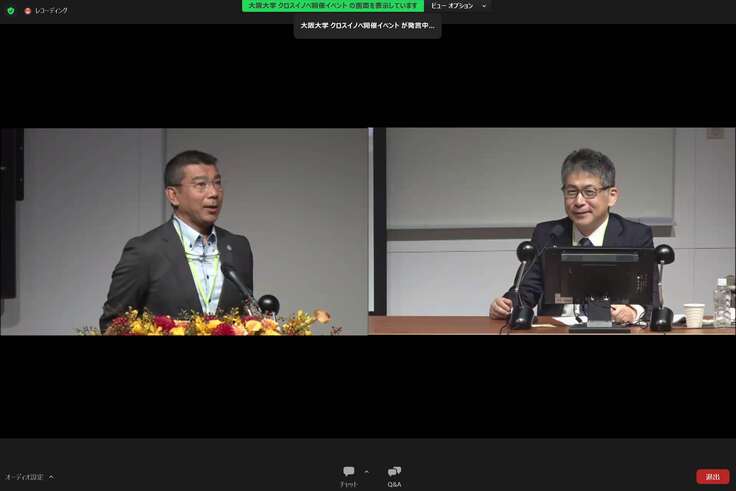The image size is (736, 491).
Task: Click the チャット text label
Action: (348, 484)
